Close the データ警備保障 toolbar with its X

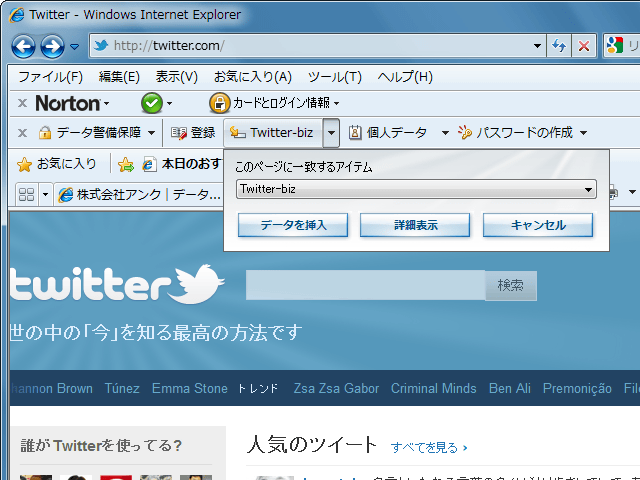click(22, 133)
